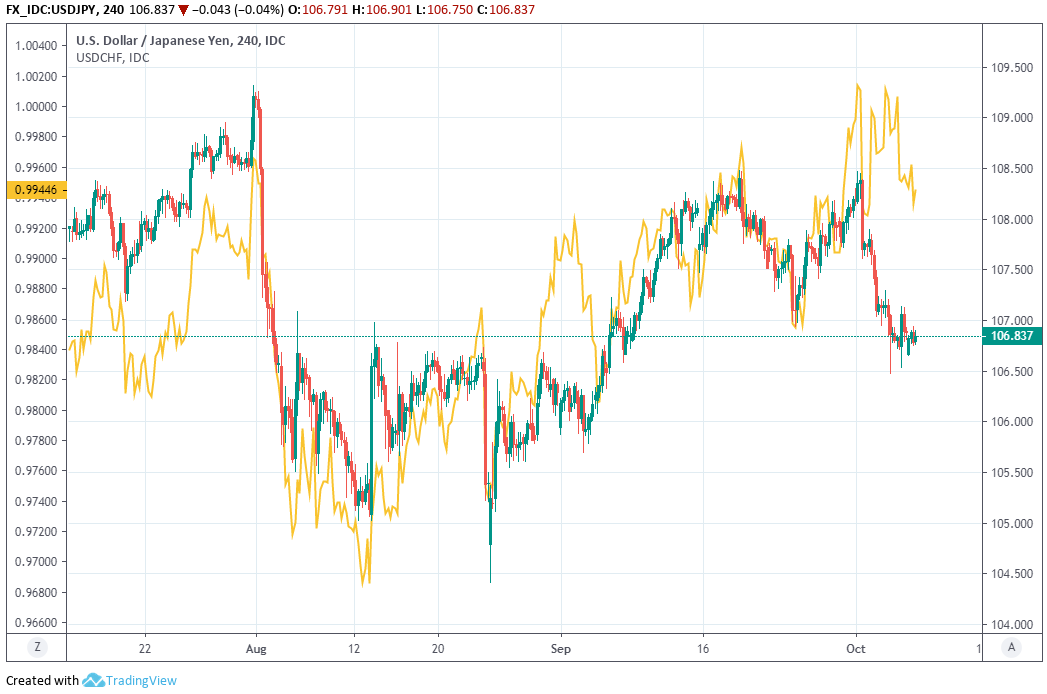Click the TradingView cloud logo icon
The image size is (1047, 694).
(x=93, y=681)
